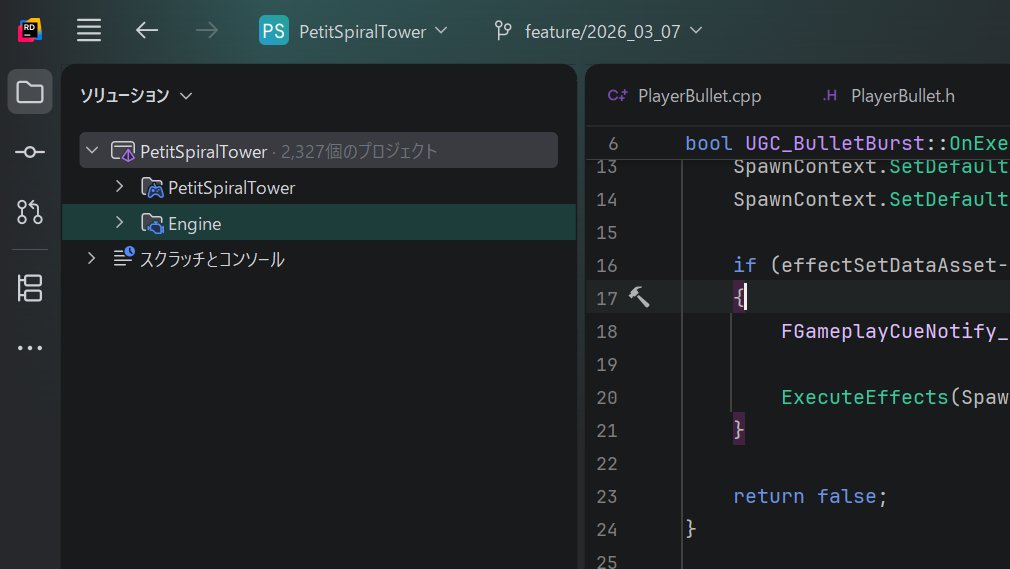Click the PS project badge icon
Image resolution: width=1010 pixels, height=569 pixels.
(x=274, y=30)
